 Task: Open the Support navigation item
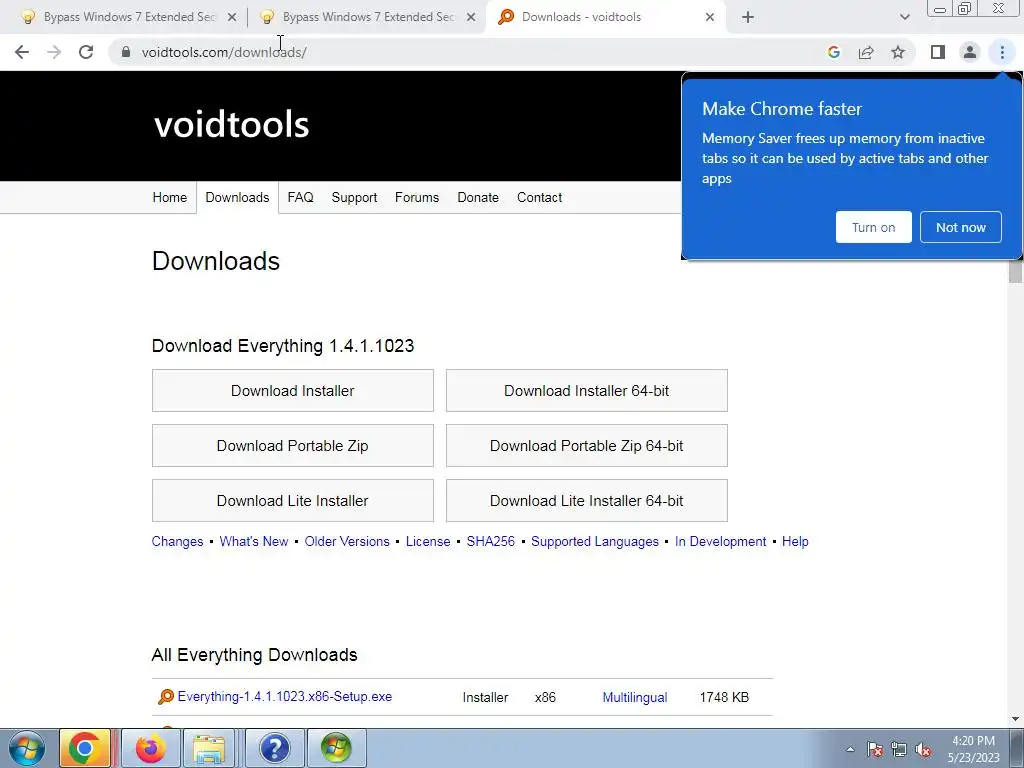[x=354, y=197]
